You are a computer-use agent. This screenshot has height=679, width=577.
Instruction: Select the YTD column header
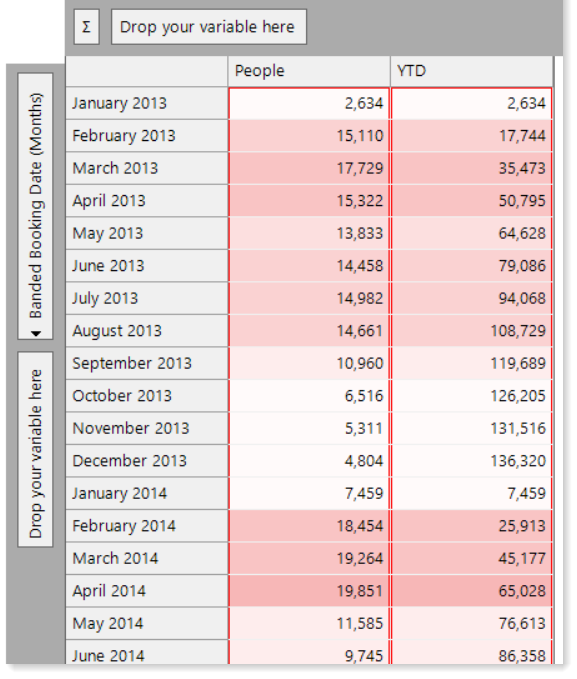pyautogui.click(x=472, y=71)
